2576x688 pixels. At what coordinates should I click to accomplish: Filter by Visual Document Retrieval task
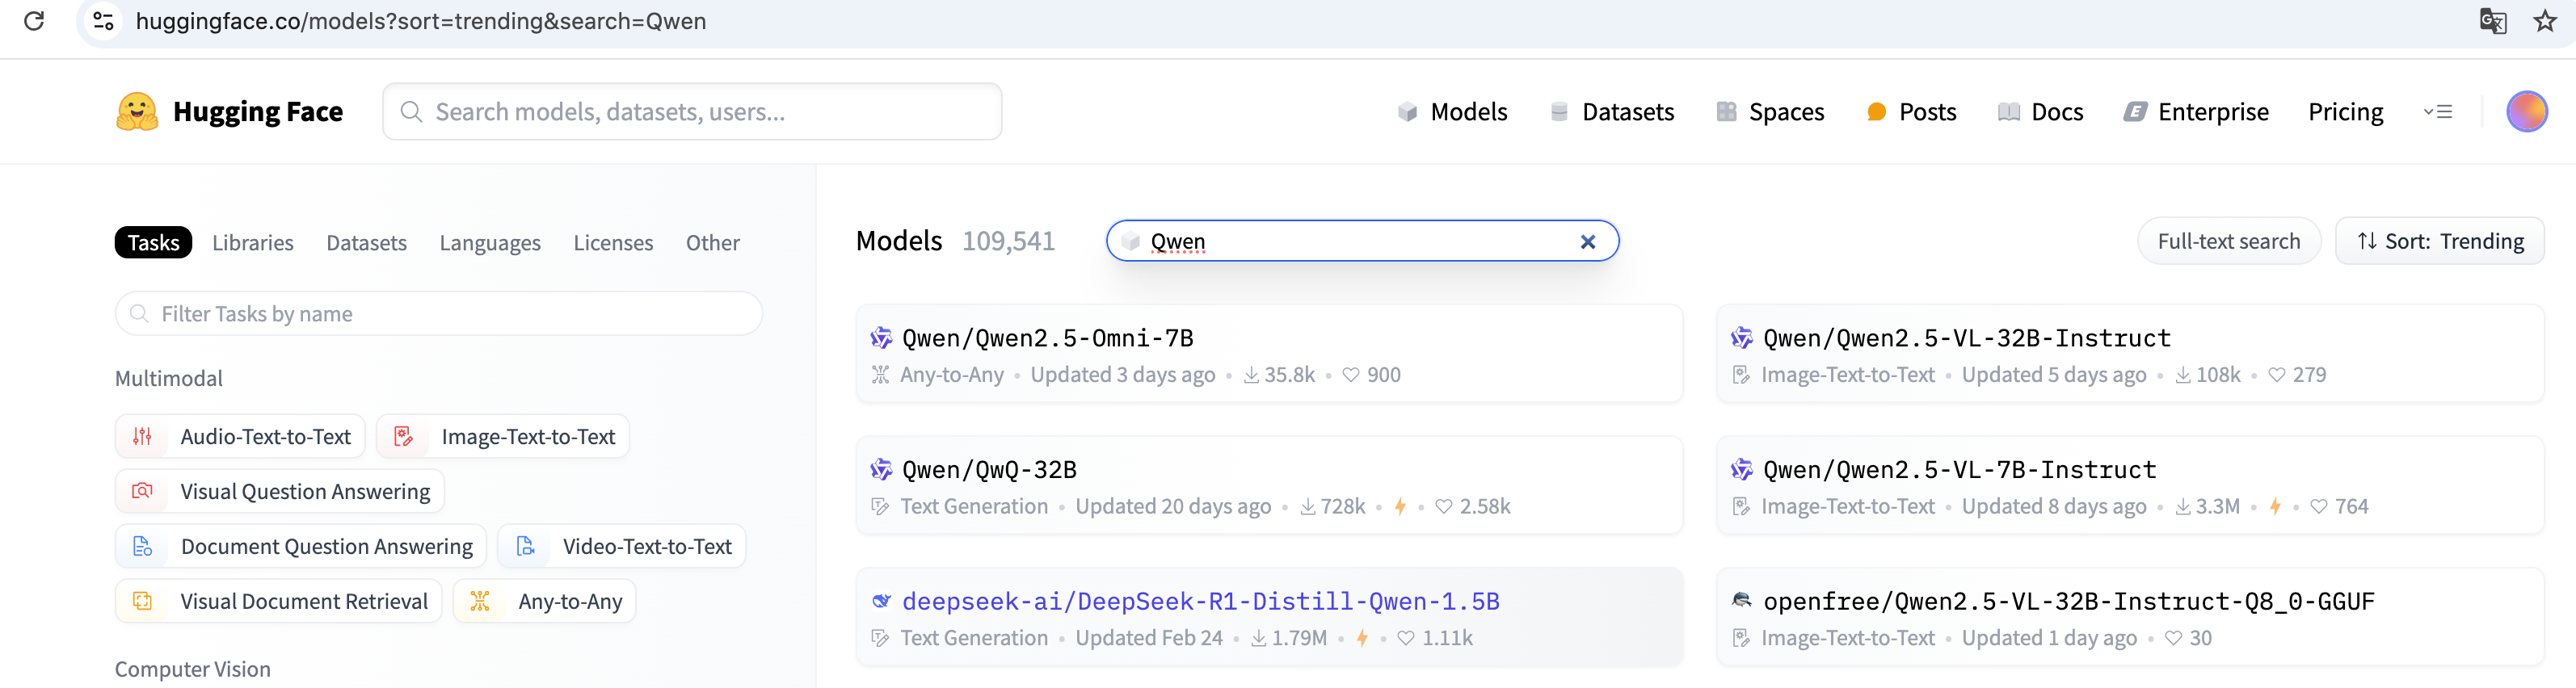click(279, 601)
